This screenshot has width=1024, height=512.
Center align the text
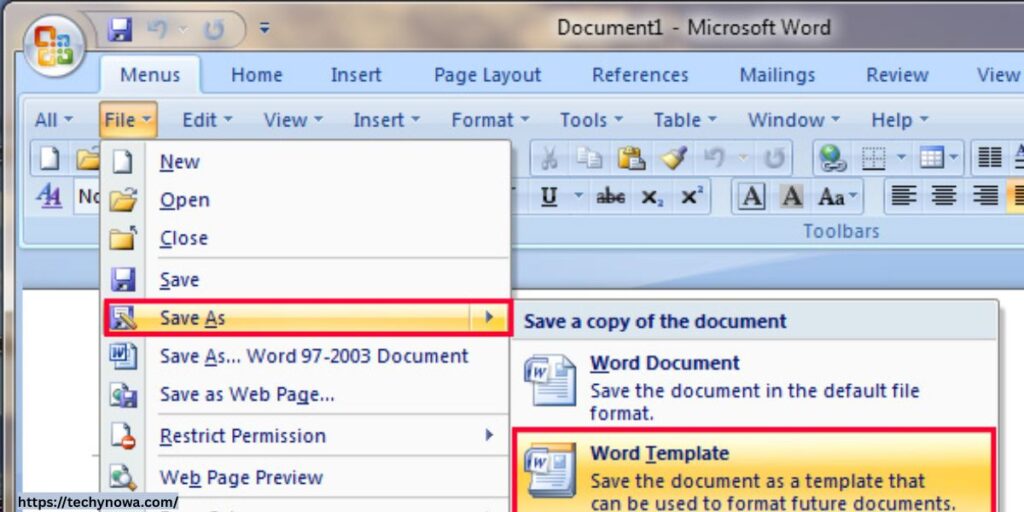tap(944, 196)
